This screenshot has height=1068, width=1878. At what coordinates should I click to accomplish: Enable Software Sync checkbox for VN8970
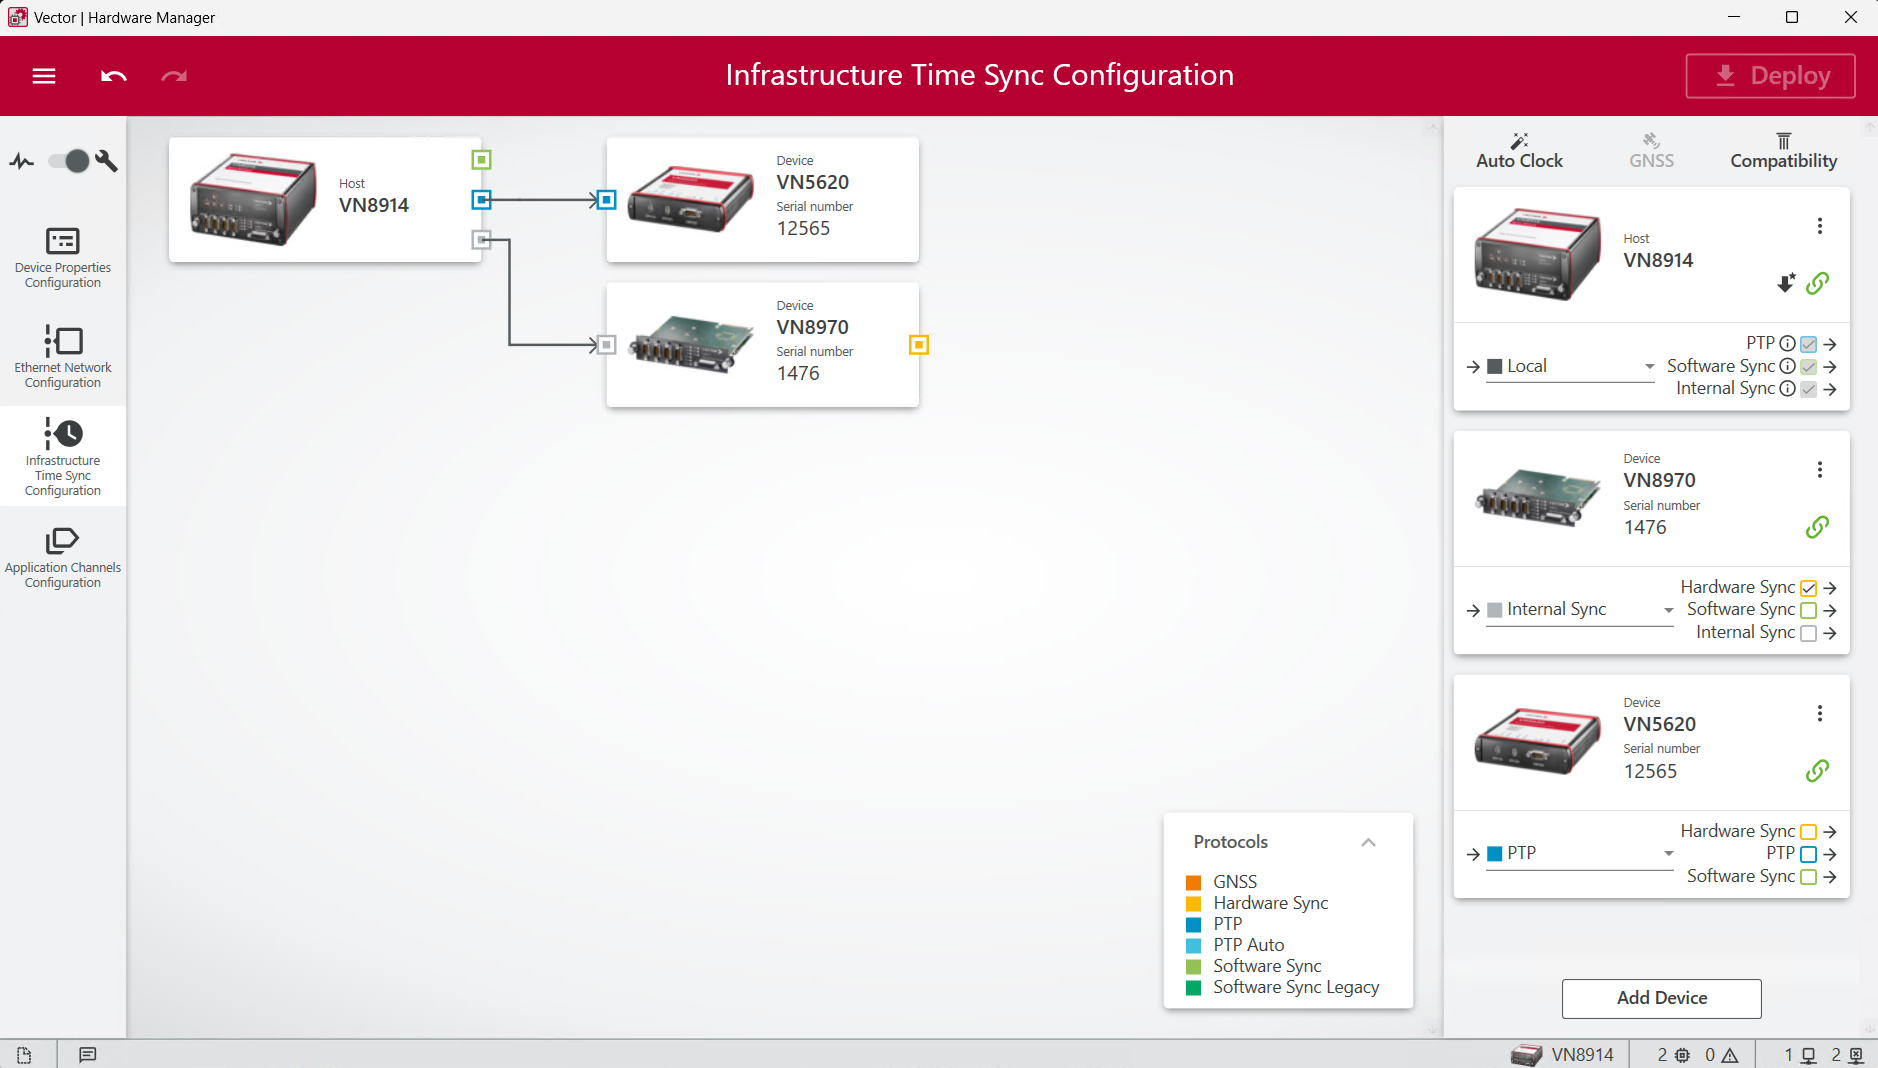(x=1808, y=610)
